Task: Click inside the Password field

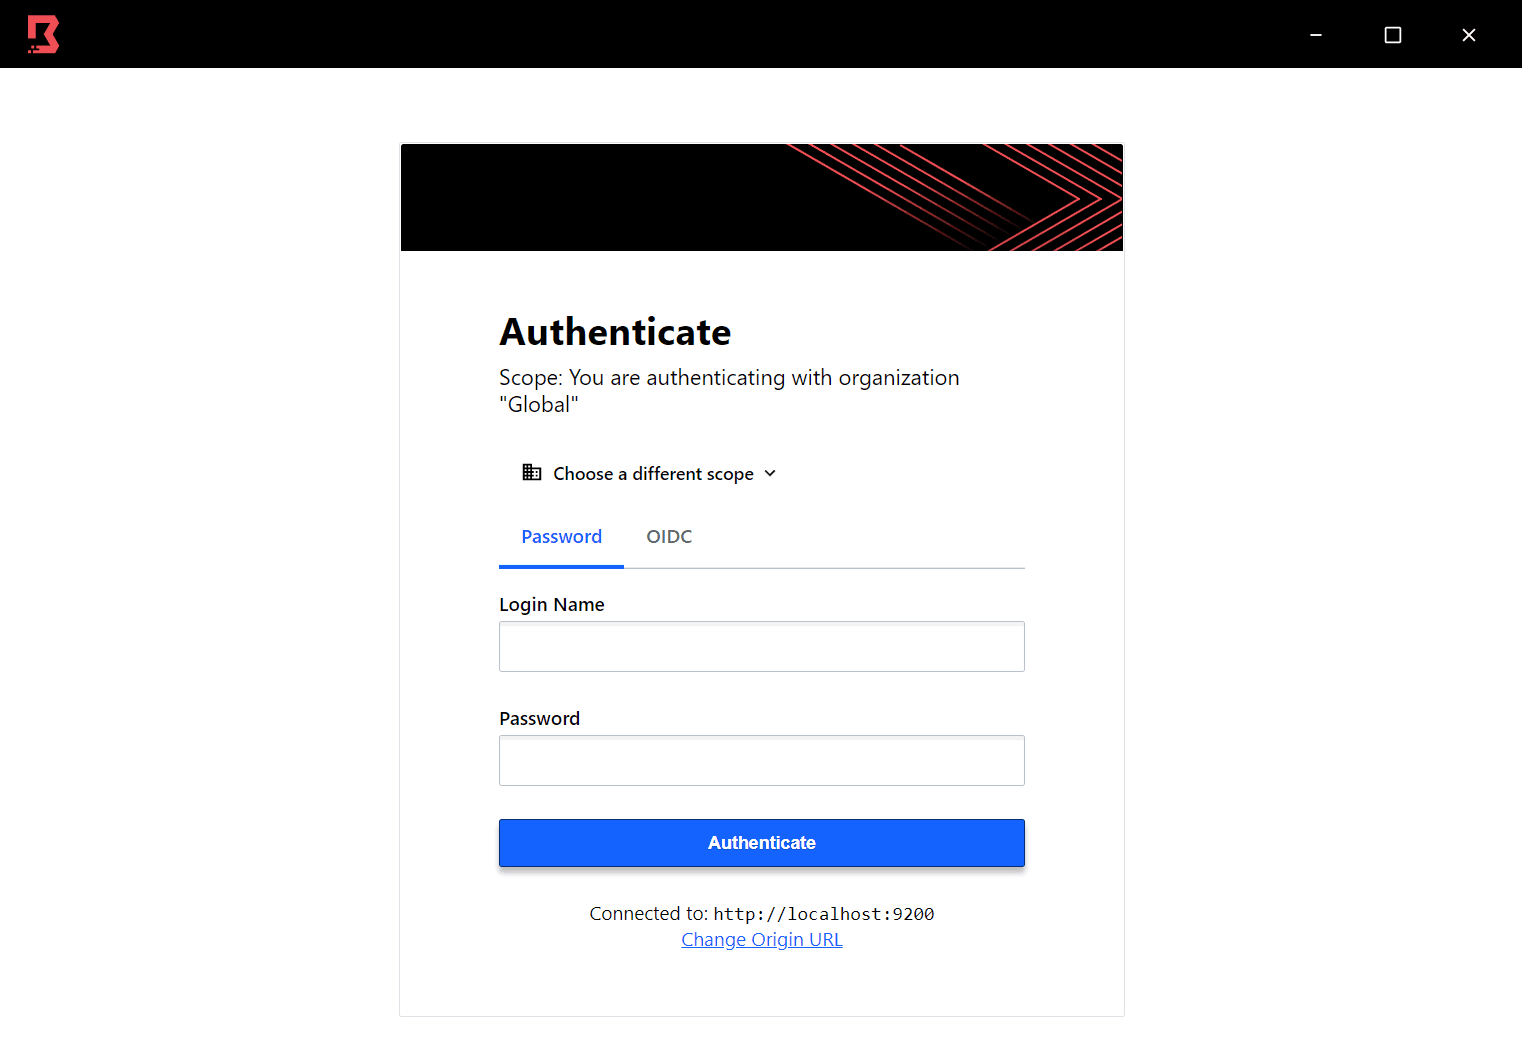Action: pyautogui.click(x=761, y=760)
